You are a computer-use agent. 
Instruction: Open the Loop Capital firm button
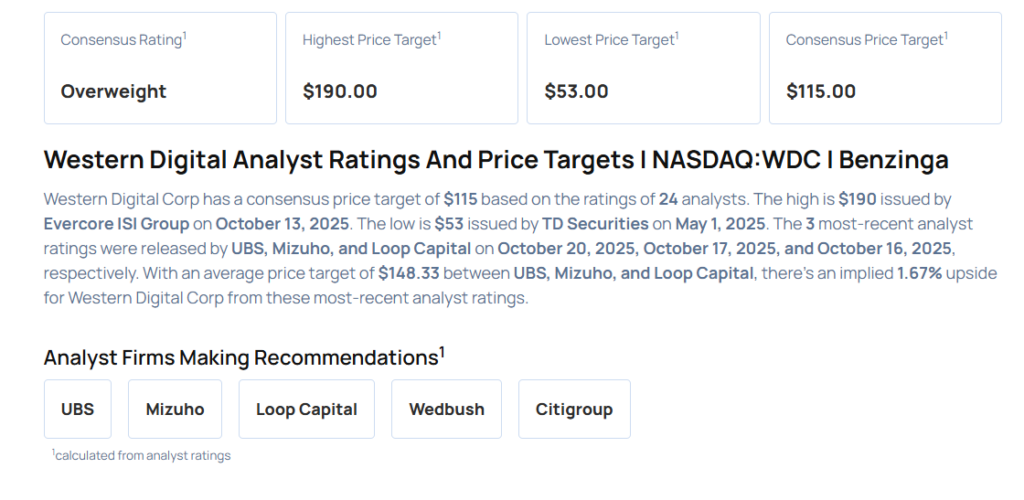(x=306, y=409)
